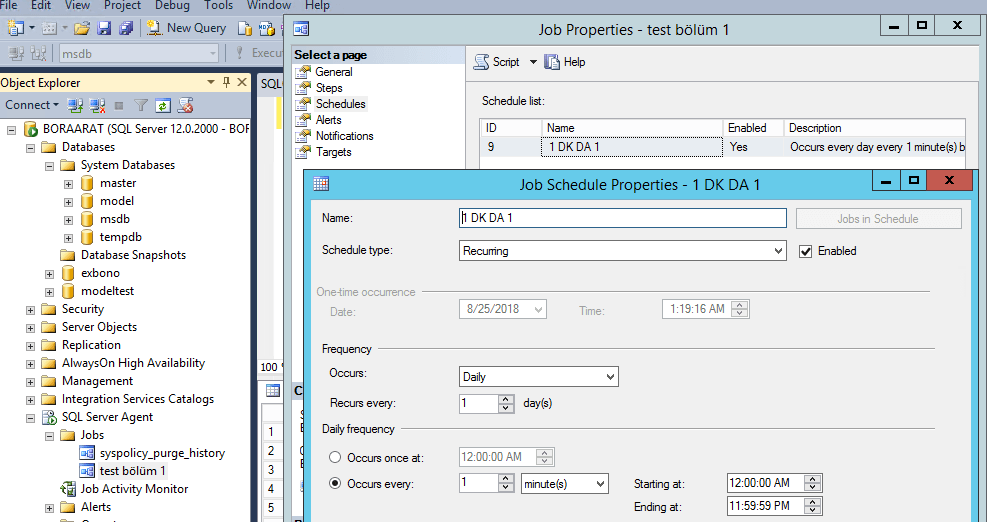Open the Steps page
Screen dimensions: 987x522
point(329,88)
